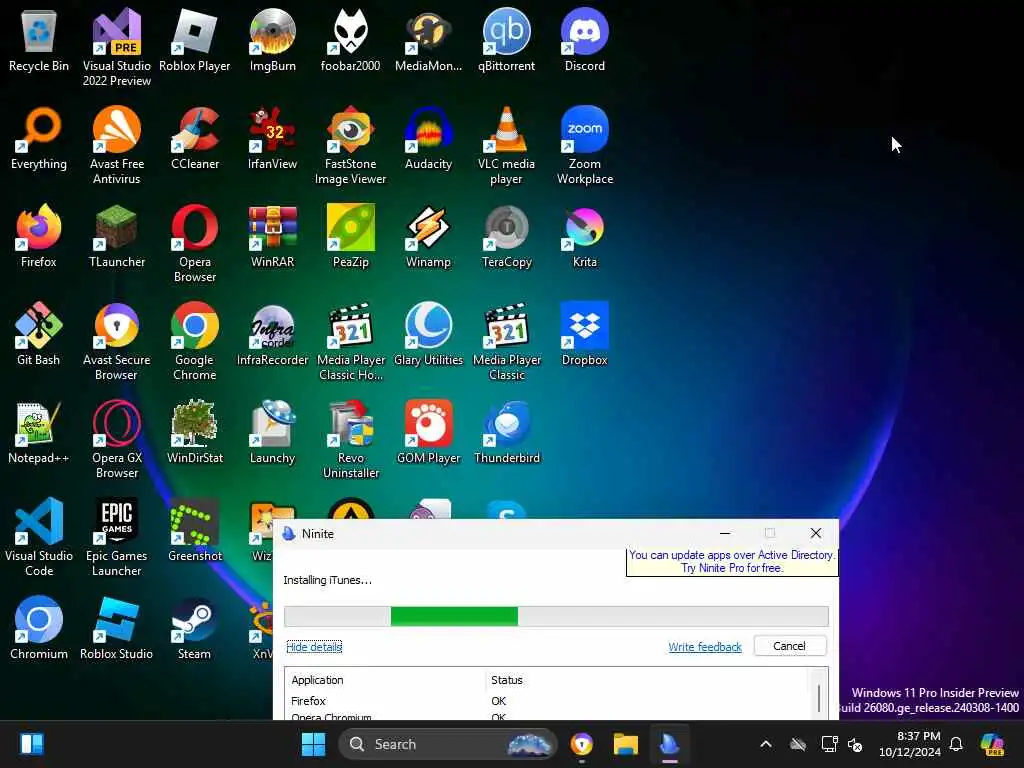Select the Zoom Workplace icon

584,145
